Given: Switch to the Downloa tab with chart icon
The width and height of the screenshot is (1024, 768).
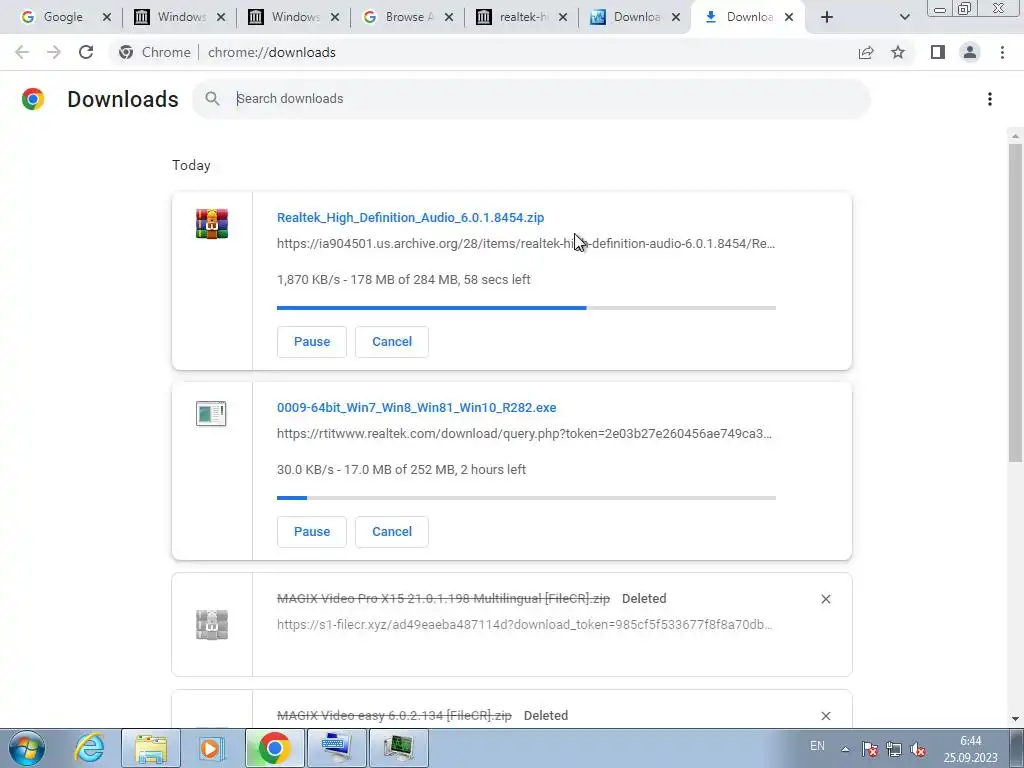Looking at the screenshot, I should pyautogui.click(x=633, y=17).
